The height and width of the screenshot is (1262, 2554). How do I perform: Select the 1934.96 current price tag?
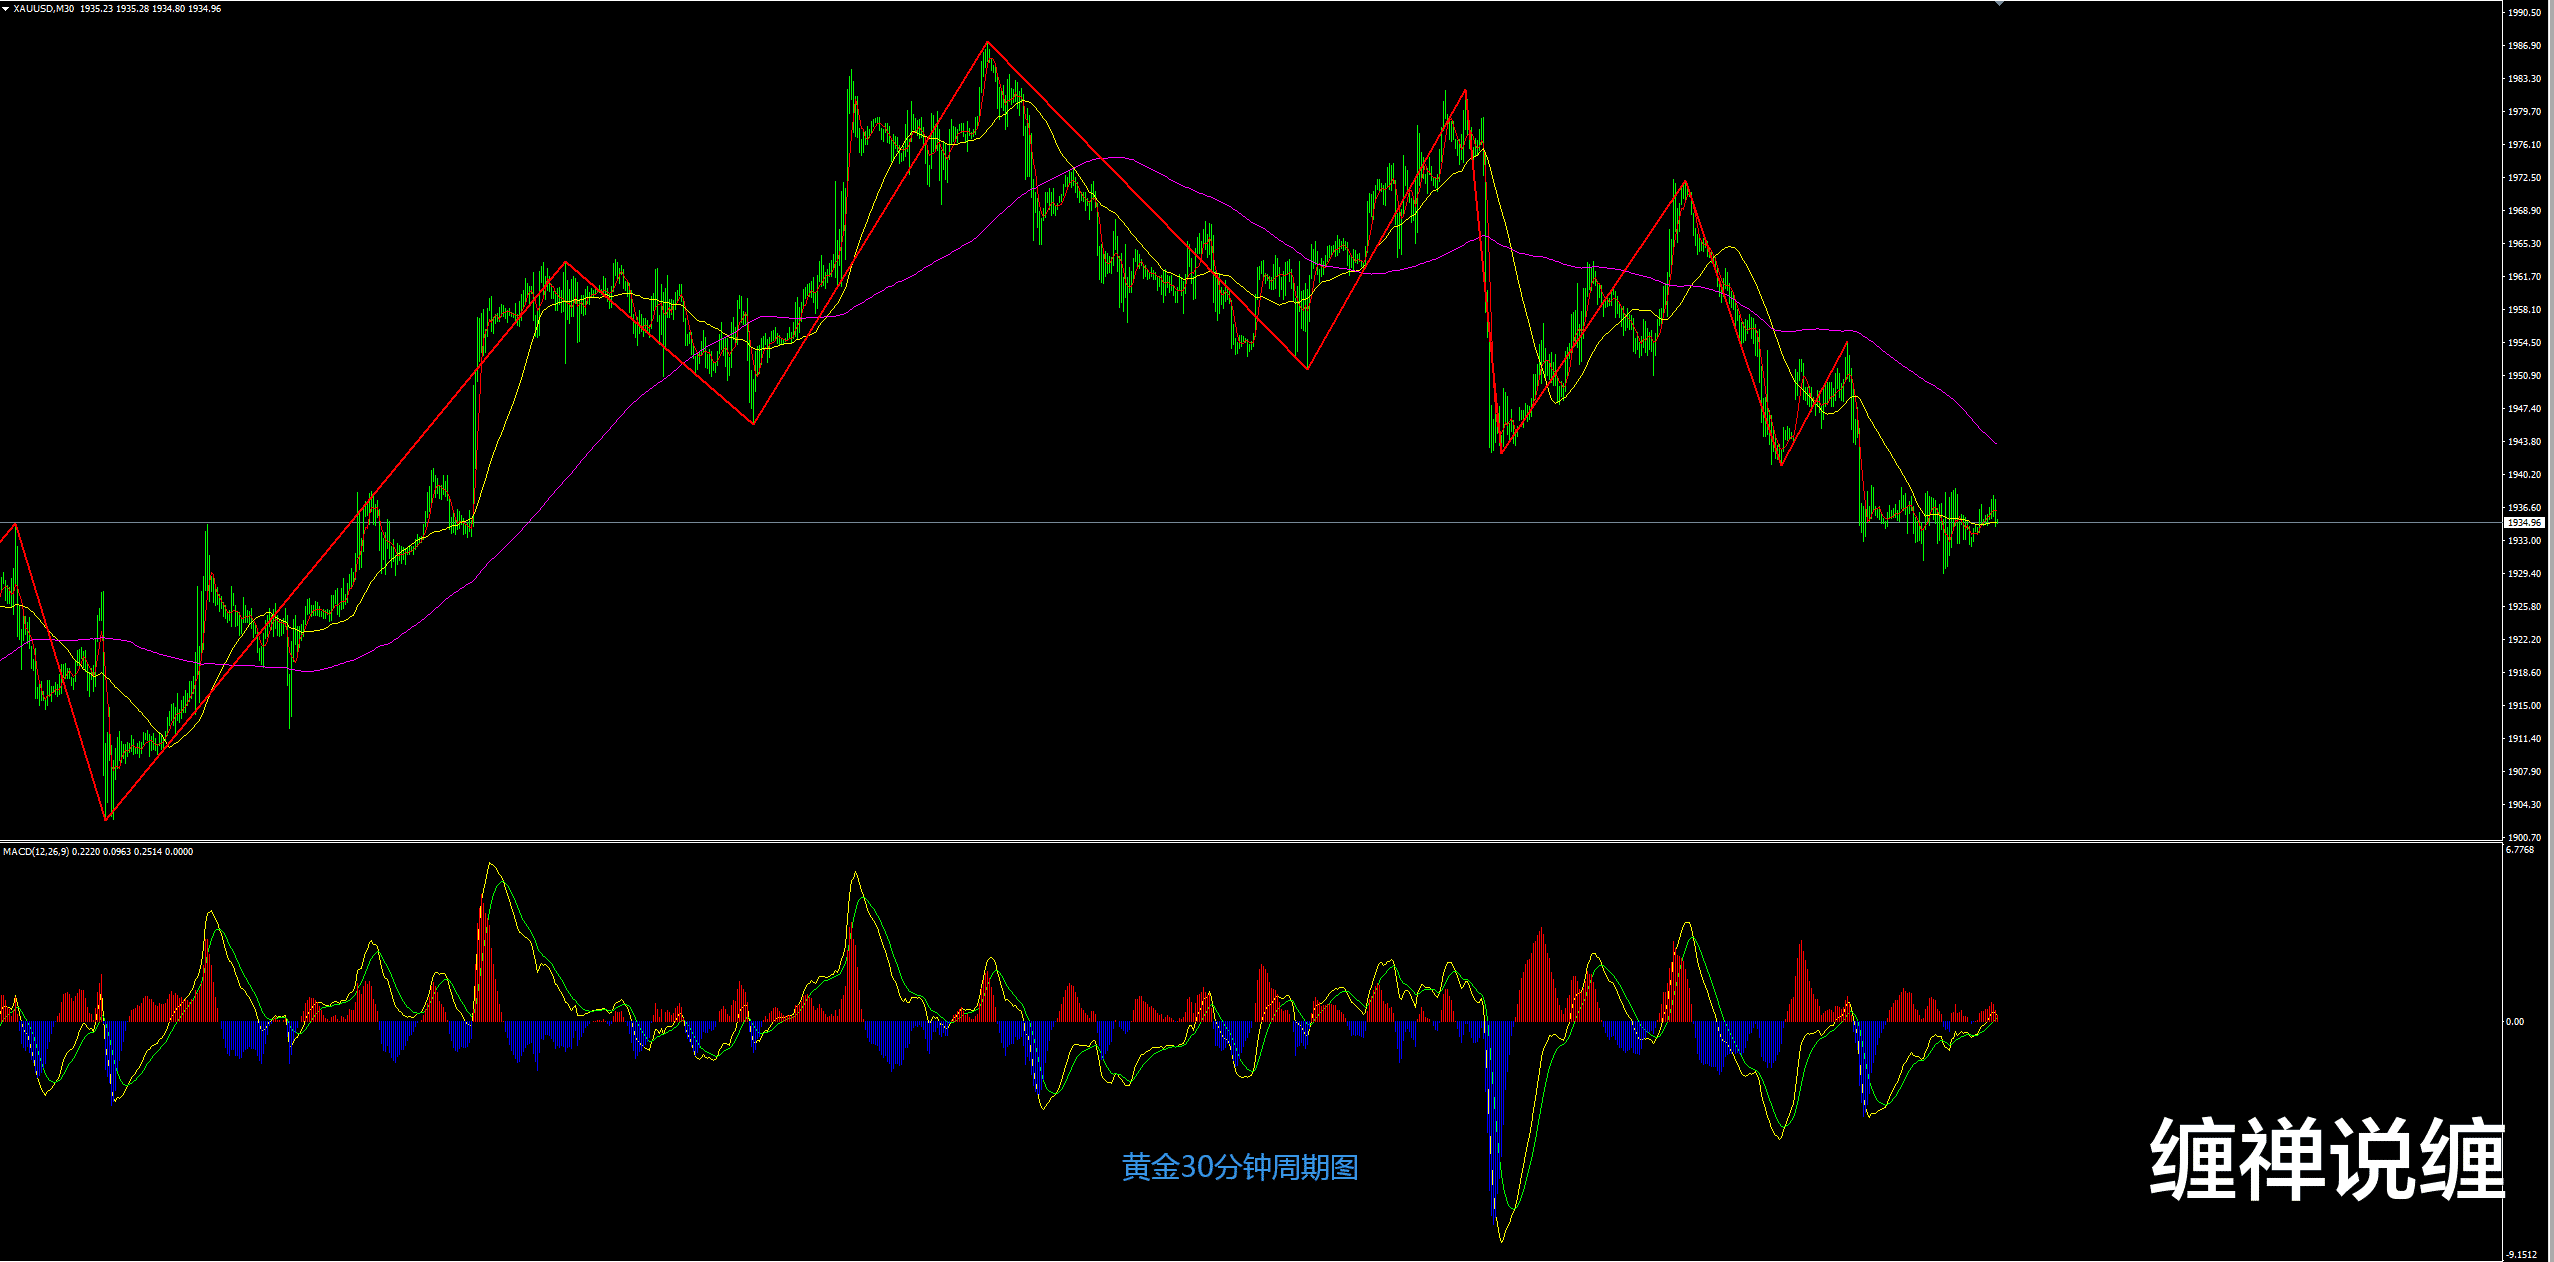click(x=2523, y=523)
